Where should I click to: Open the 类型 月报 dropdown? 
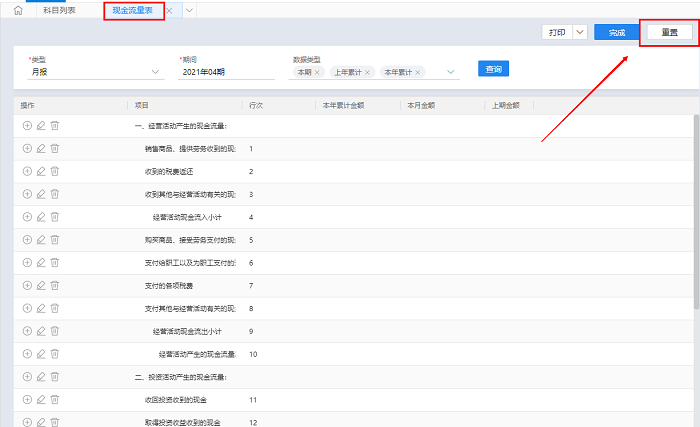pos(155,72)
